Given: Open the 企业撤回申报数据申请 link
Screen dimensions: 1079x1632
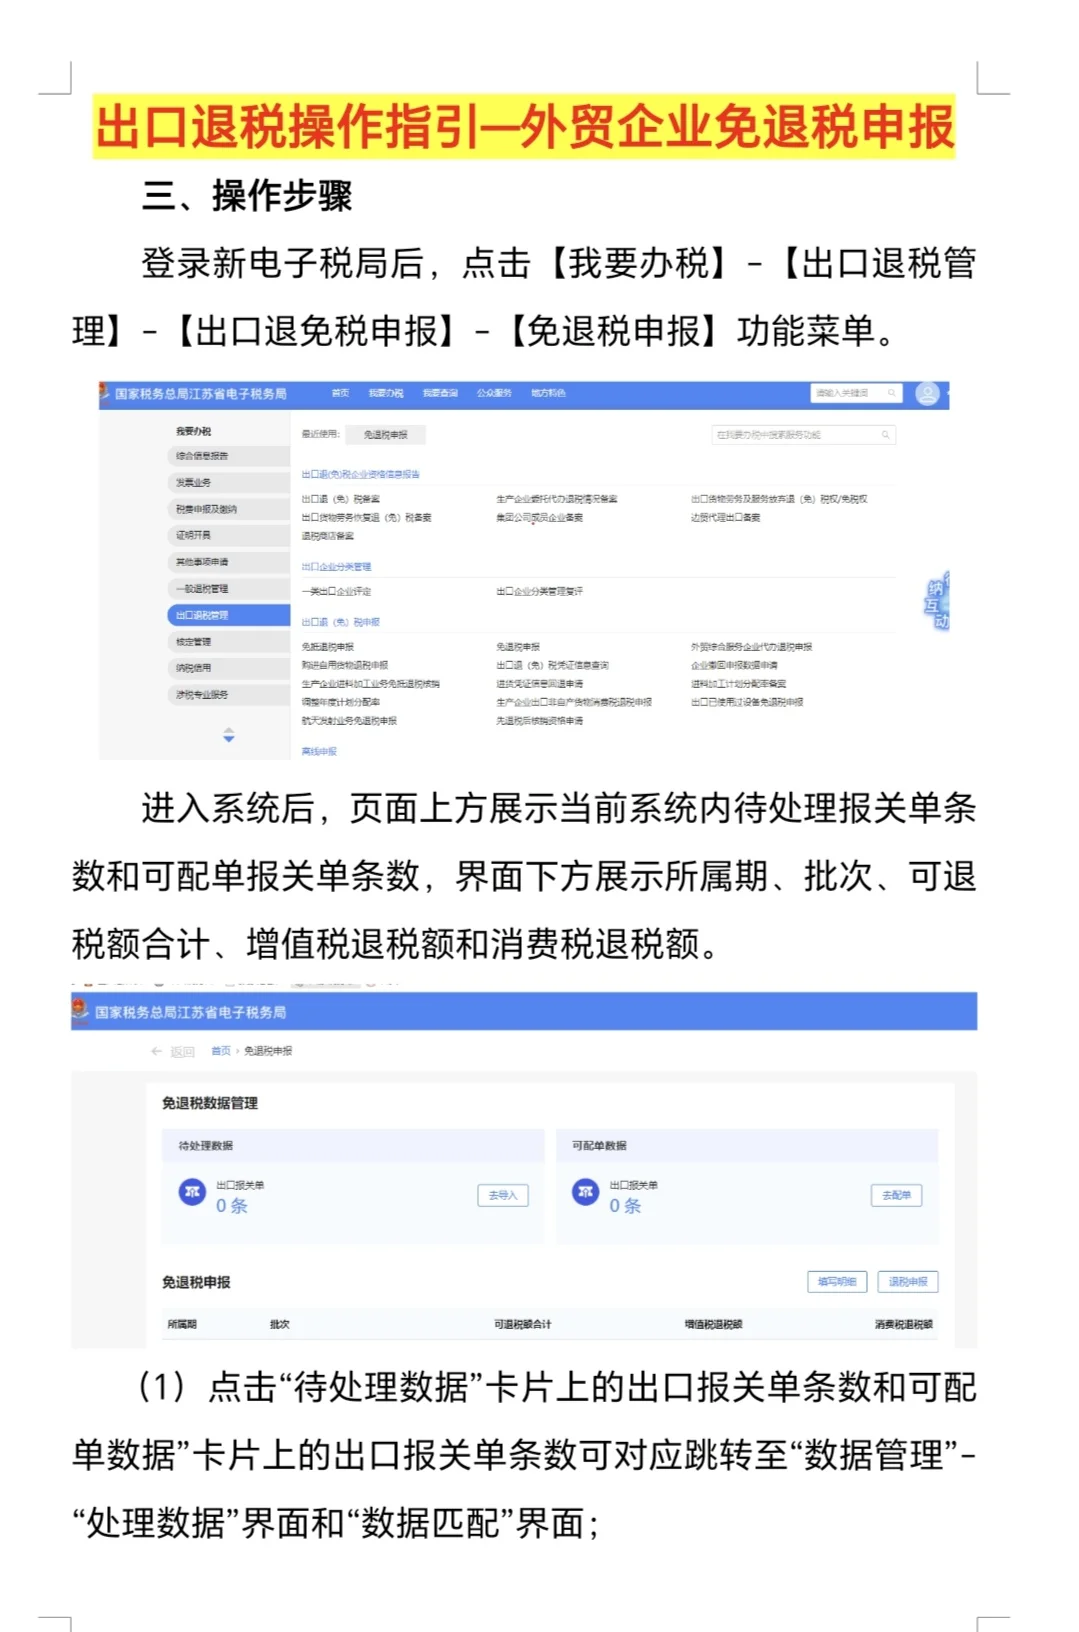Looking at the screenshot, I should point(735,665).
